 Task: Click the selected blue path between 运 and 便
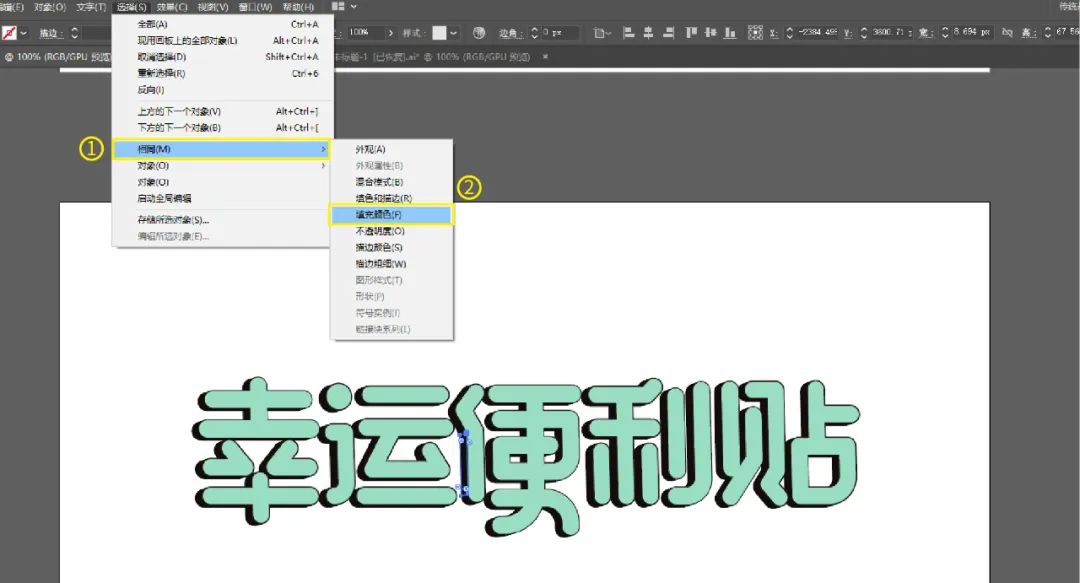(464, 463)
